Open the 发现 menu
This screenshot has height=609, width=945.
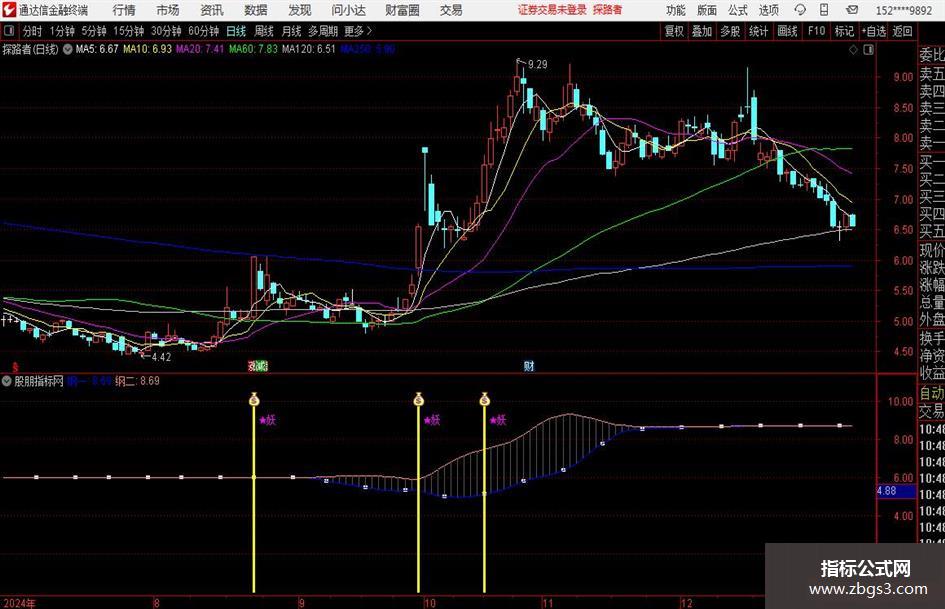pos(300,10)
